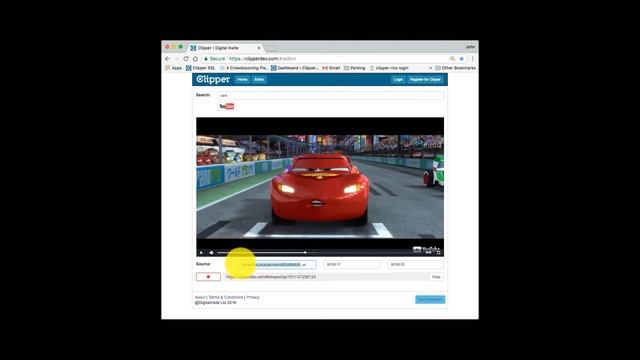This screenshot has width=640, height=360.
Task: Bookmark page with the star icon
Action: tap(462, 59)
